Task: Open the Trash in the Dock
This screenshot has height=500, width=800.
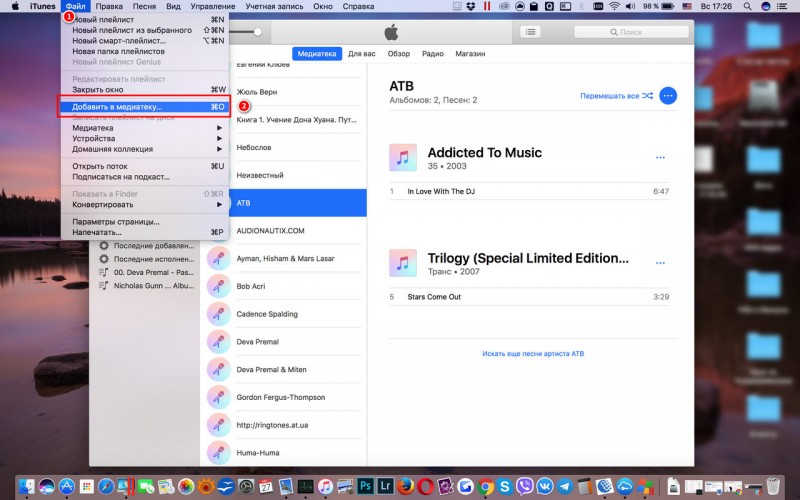Action: click(773, 486)
